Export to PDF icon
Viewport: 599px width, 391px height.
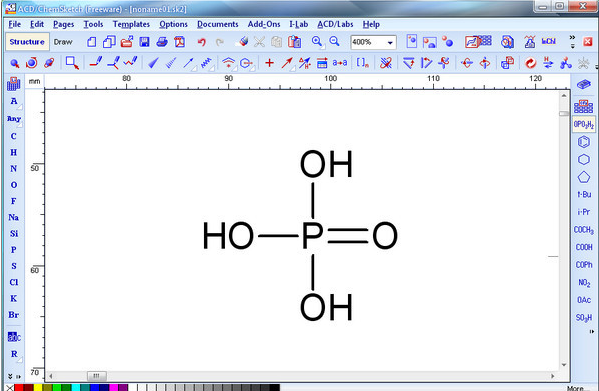[180, 42]
